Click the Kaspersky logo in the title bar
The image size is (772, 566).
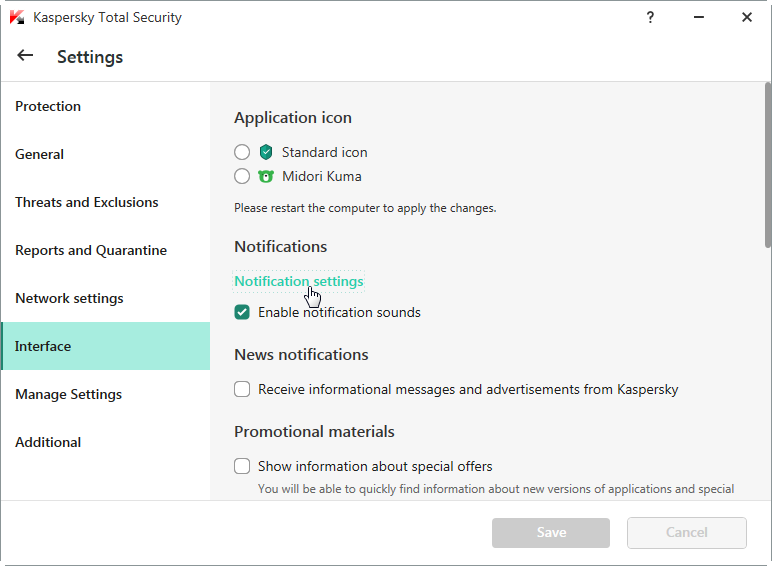tap(17, 17)
